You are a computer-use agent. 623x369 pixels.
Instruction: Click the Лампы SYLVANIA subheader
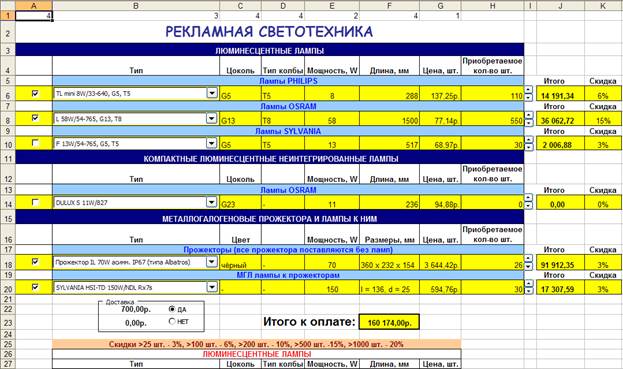tap(288, 131)
